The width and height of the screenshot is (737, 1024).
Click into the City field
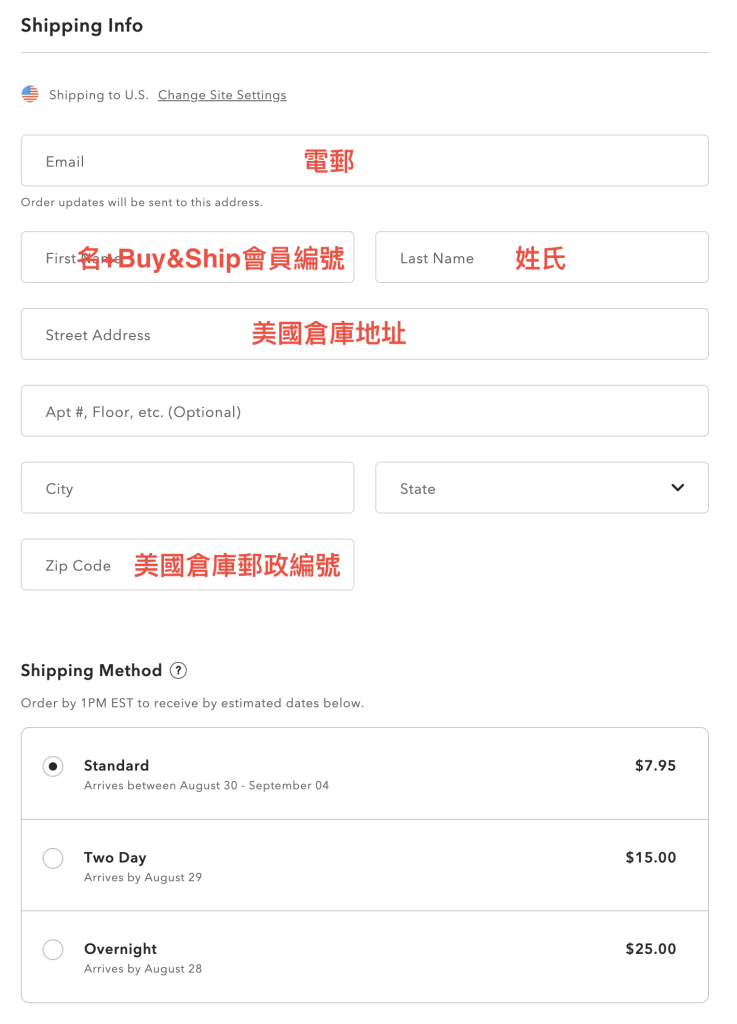[187, 489]
